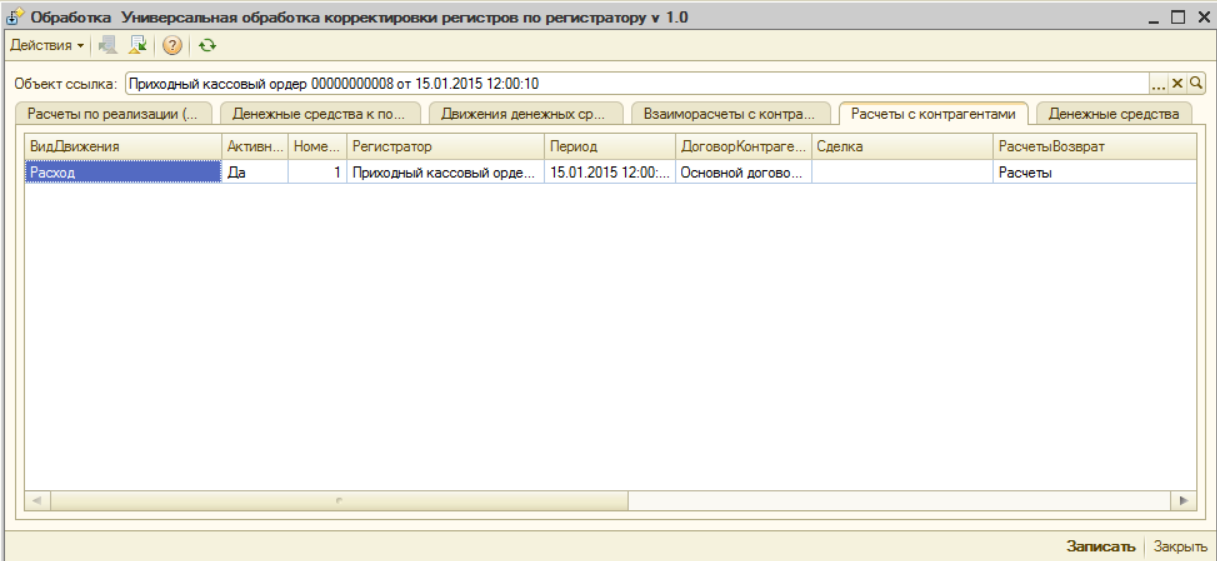This screenshot has height=561, width=1217.
Task: Maximize the processing window
Action: pyautogui.click(x=1177, y=18)
